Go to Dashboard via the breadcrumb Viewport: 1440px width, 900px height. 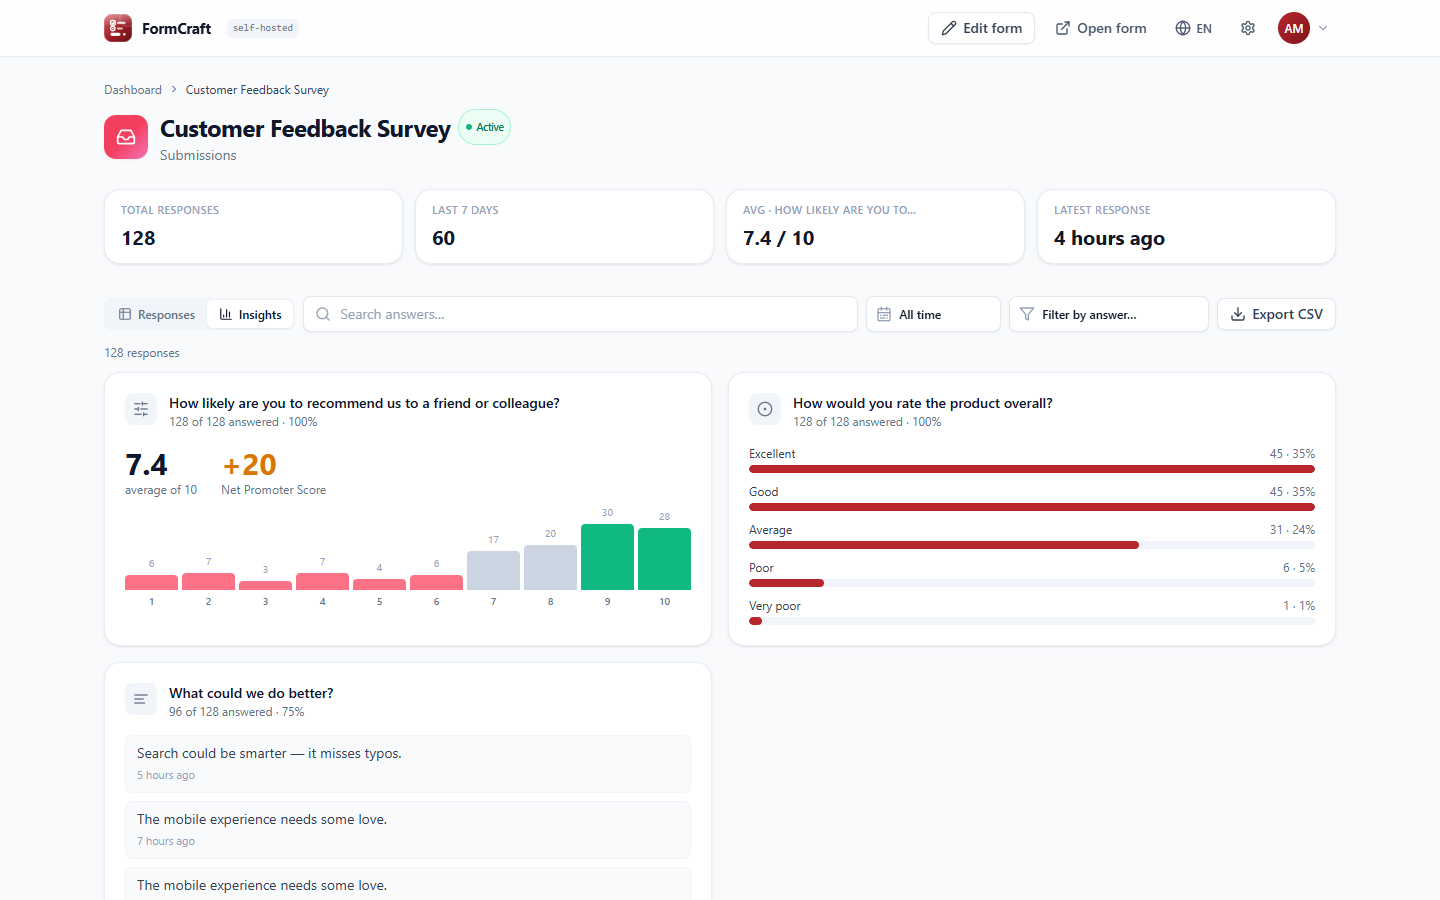[x=133, y=90]
